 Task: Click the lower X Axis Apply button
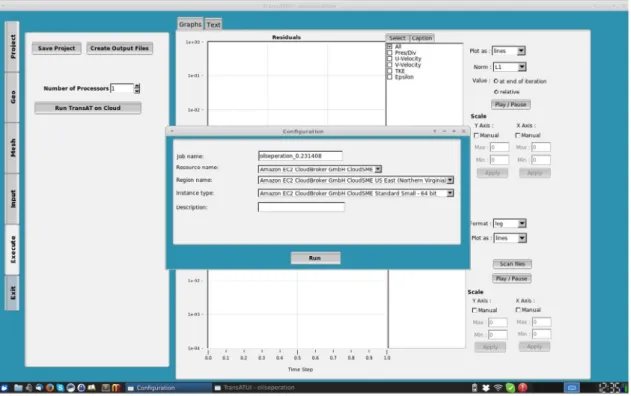click(534, 346)
